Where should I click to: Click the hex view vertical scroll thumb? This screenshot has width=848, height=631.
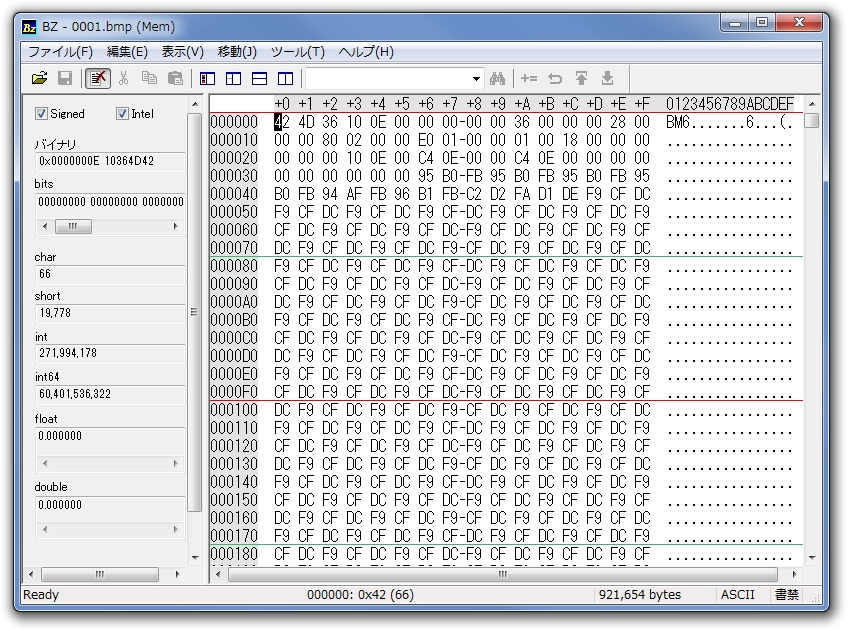coord(811,120)
